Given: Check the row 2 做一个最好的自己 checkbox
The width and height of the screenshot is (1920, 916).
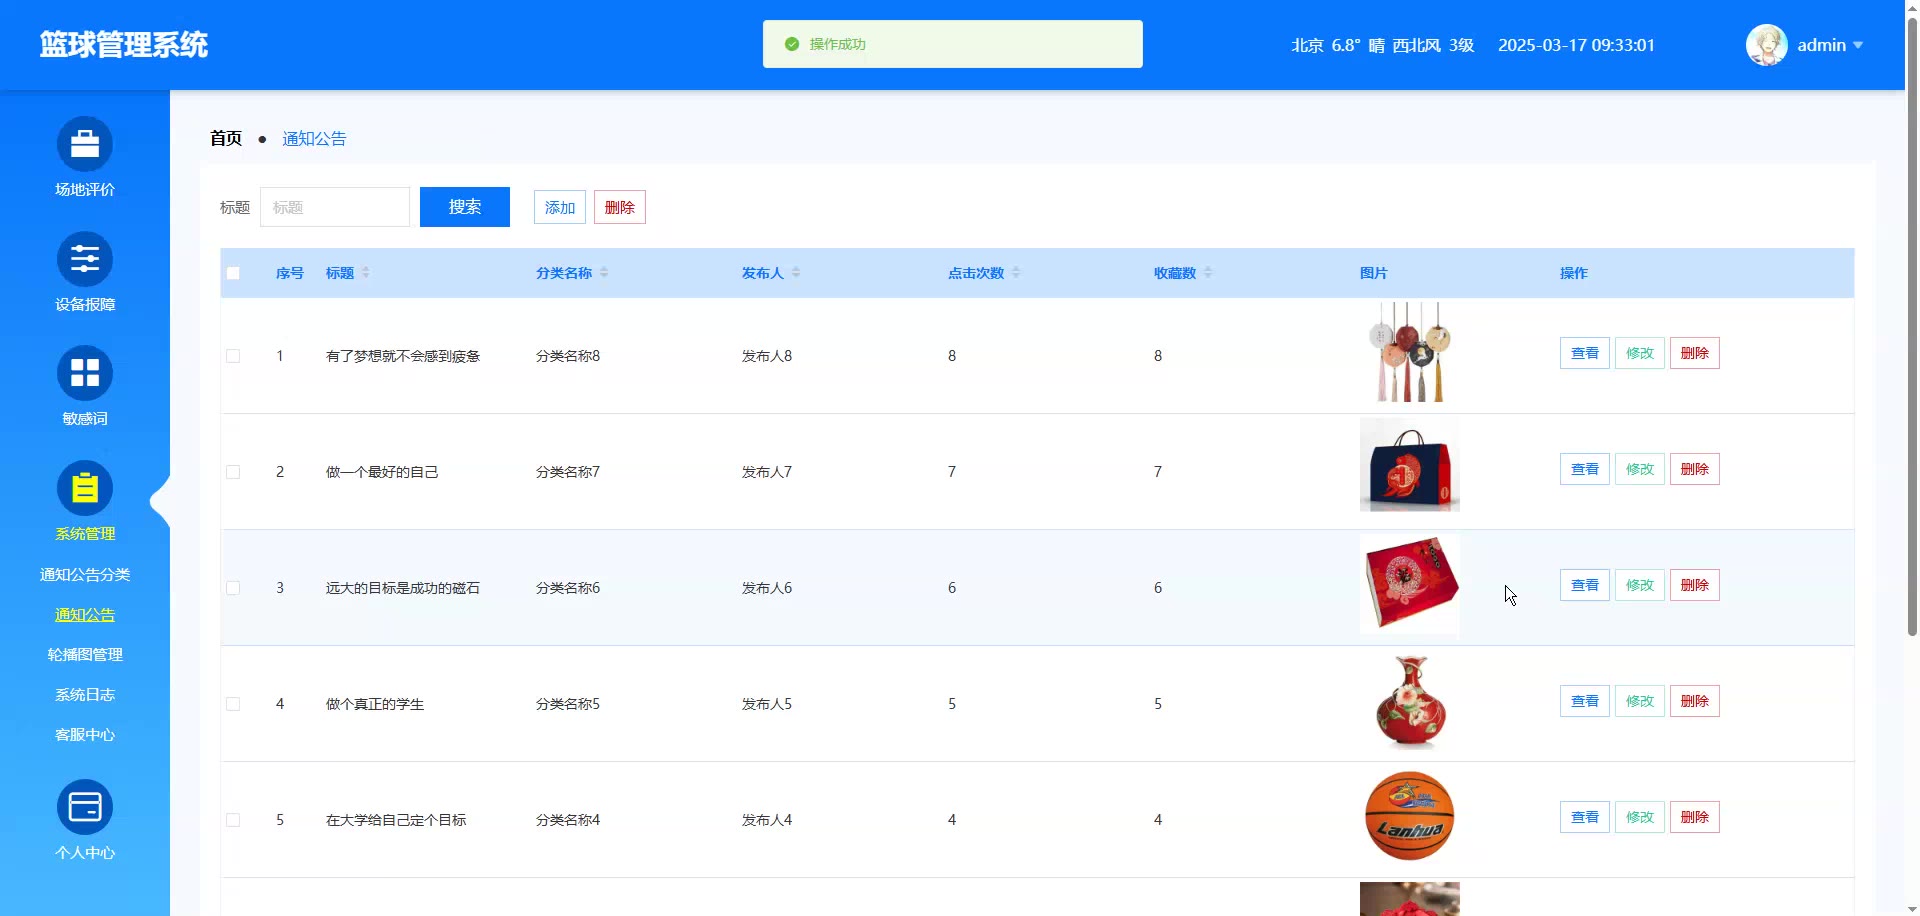Looking at the screenshot, I should click(x=233, y=472).
